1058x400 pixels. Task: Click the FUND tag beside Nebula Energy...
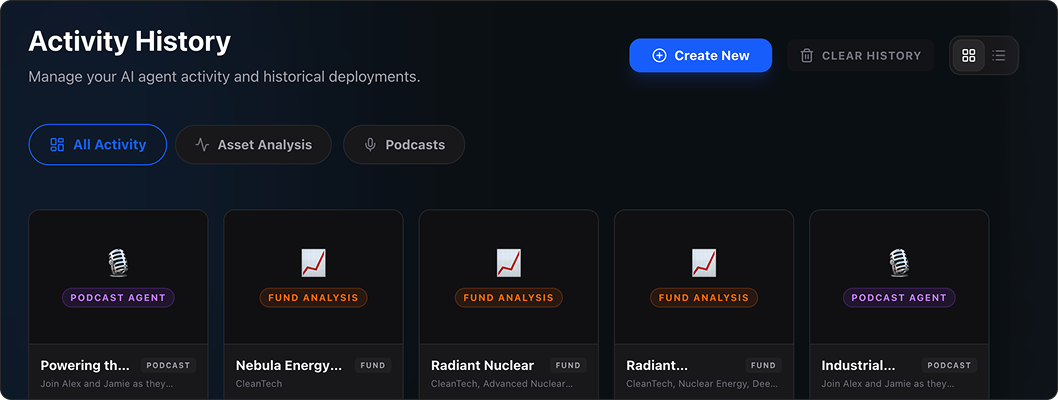coord(373,366)
